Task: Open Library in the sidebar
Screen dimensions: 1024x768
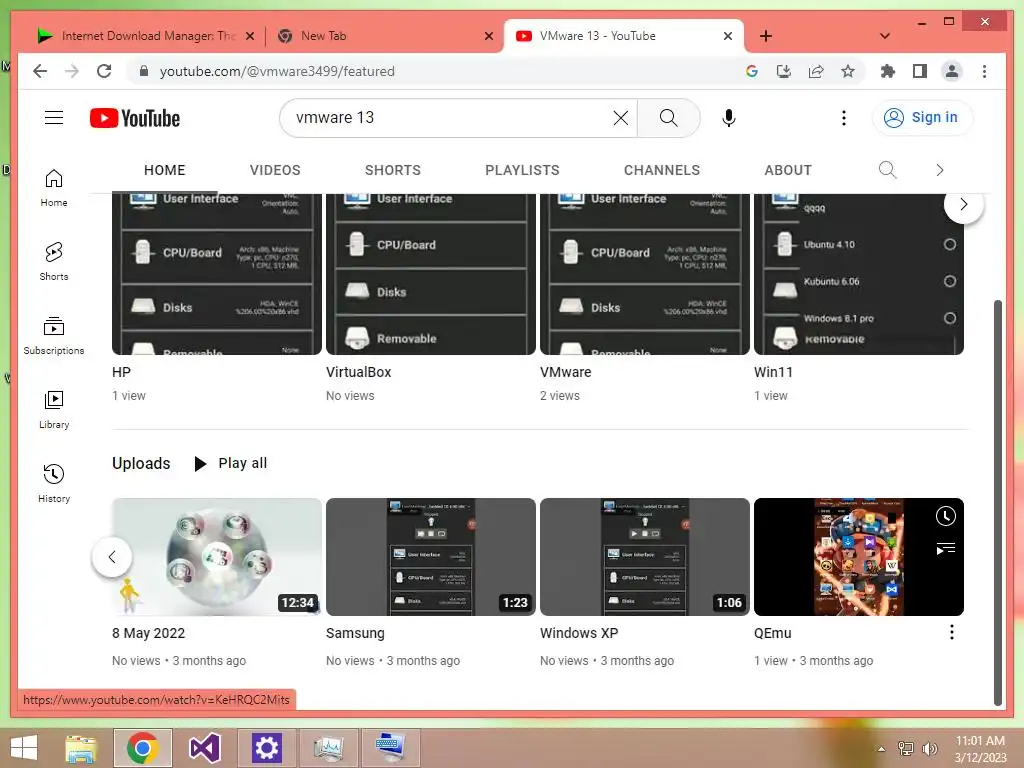Action: 54,409
